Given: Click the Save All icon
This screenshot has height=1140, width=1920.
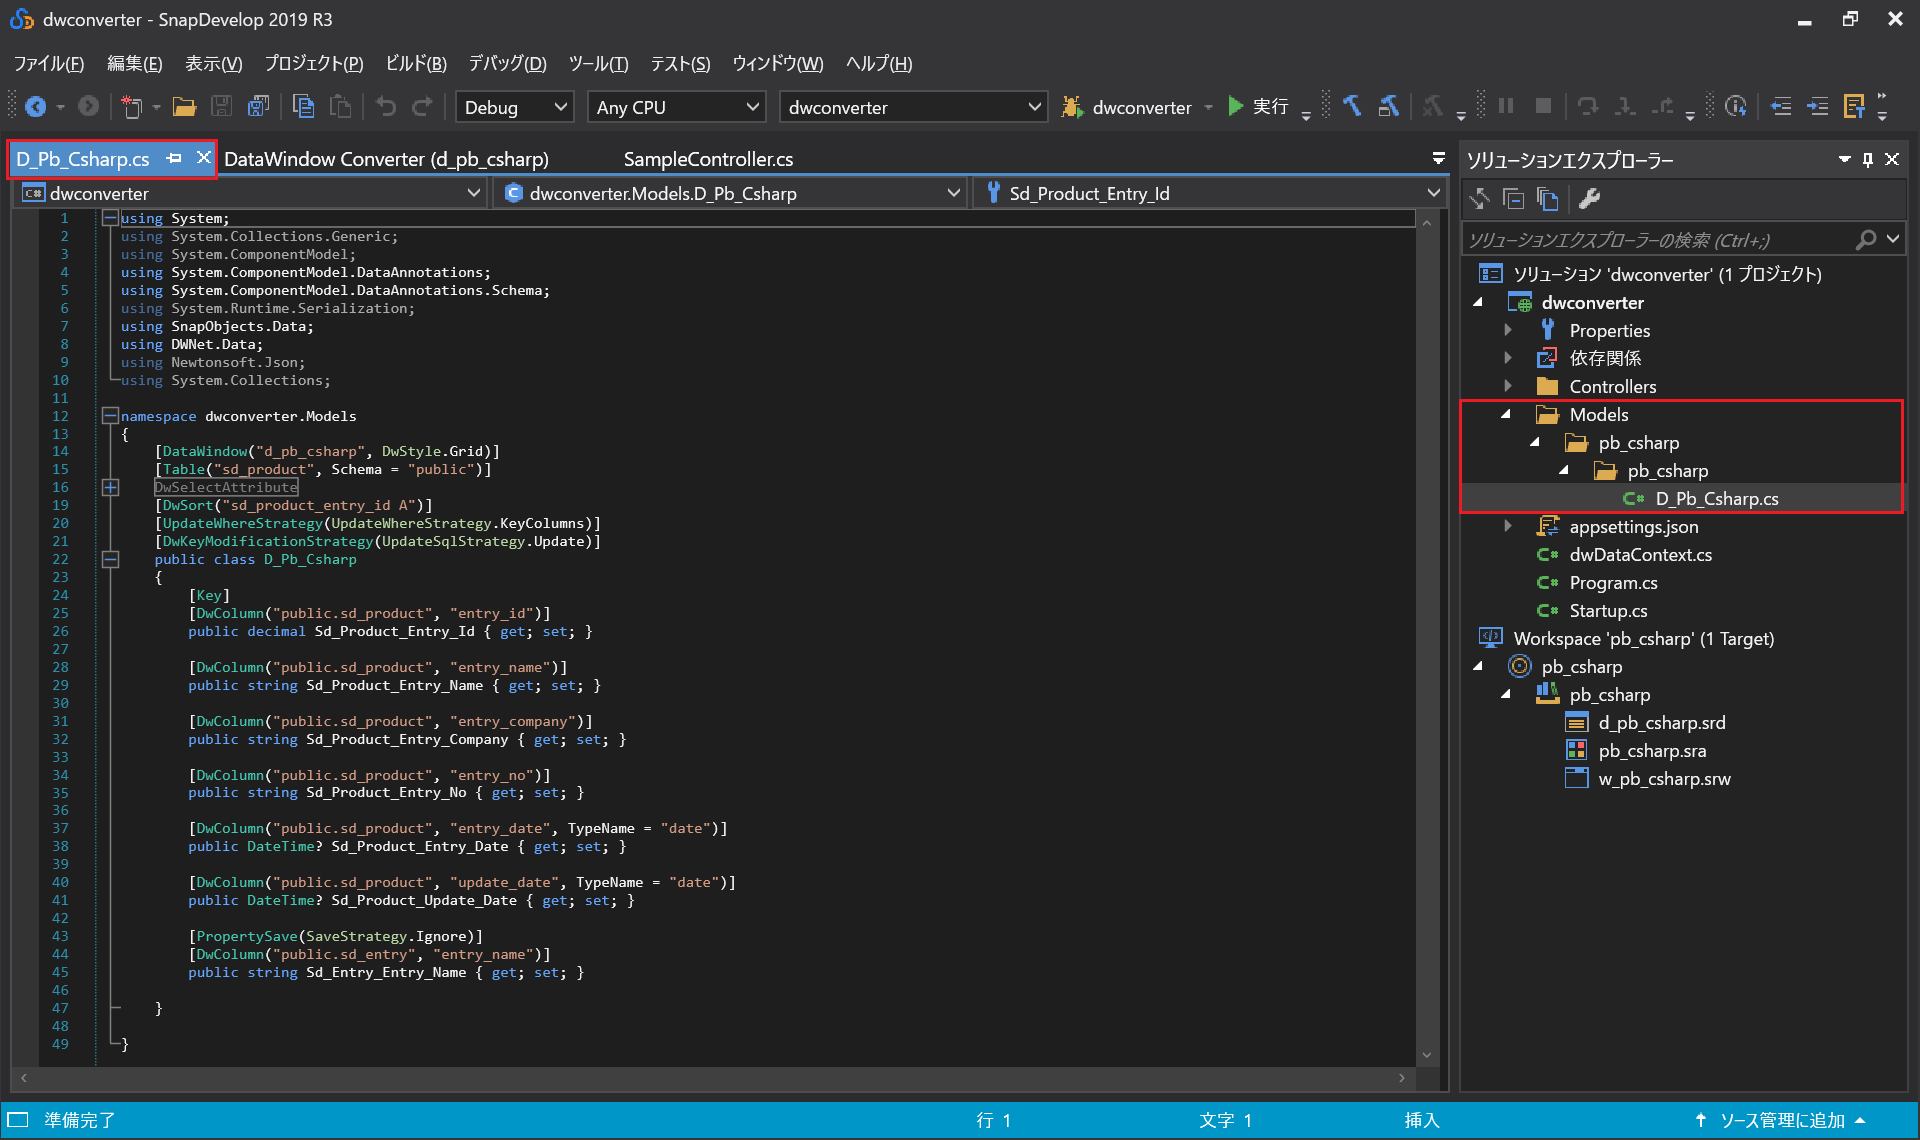Looking at the screenshot, I should coord(259,106).
